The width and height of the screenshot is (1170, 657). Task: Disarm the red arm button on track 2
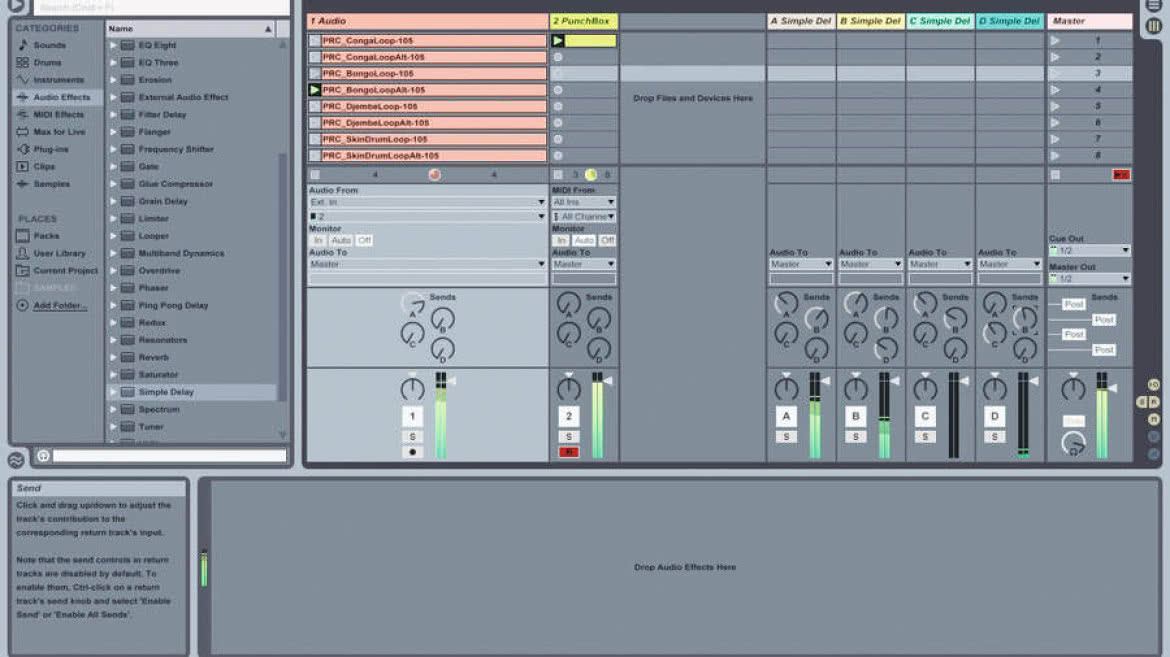[x=569, y=452]
